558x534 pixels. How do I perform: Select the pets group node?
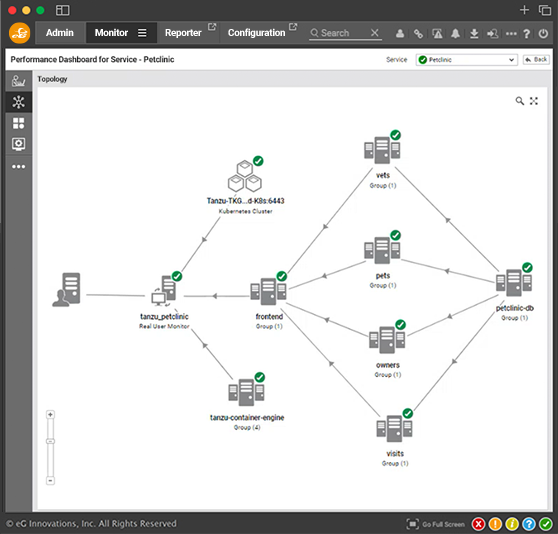point(382,249)
